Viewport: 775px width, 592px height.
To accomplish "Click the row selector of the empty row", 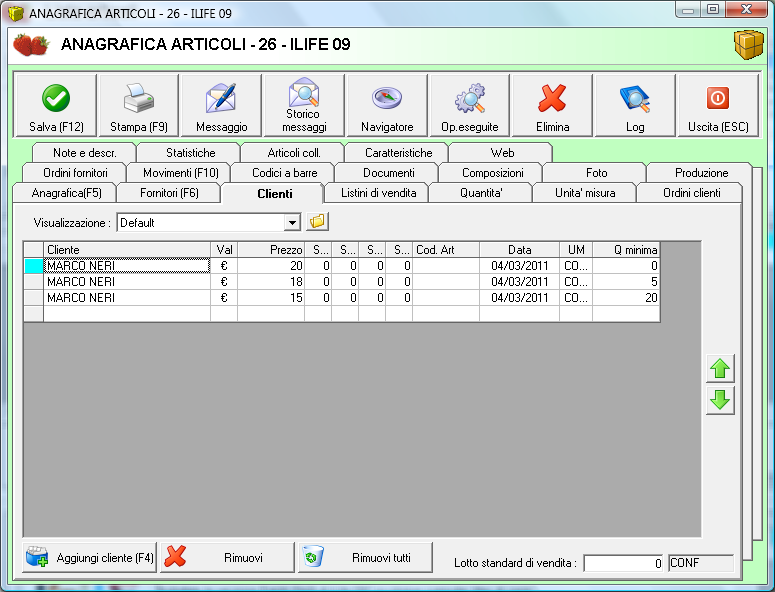I will point(34,314).
